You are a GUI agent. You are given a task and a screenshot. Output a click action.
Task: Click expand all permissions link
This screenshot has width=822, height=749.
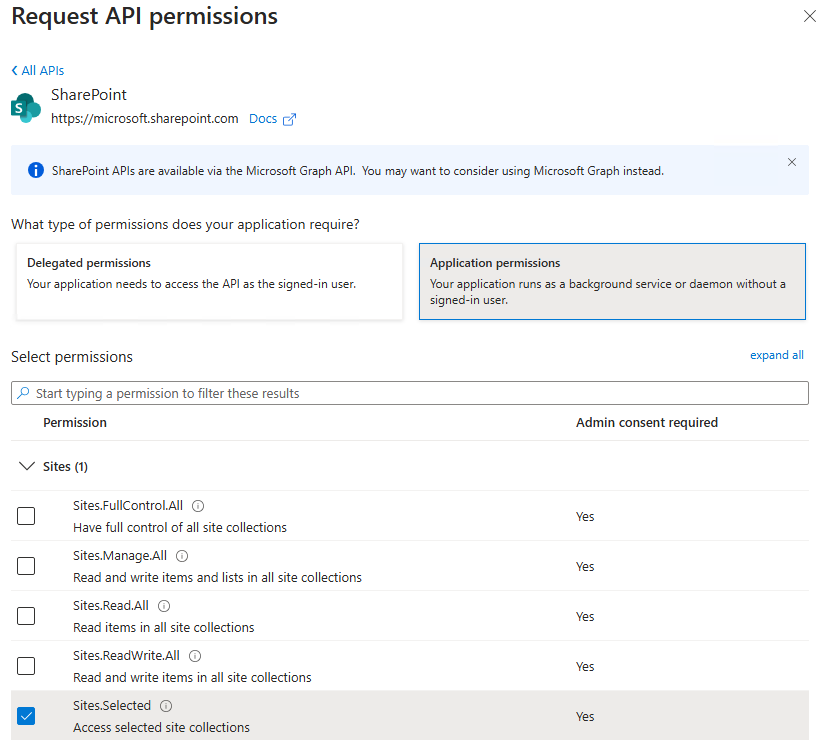776,355
